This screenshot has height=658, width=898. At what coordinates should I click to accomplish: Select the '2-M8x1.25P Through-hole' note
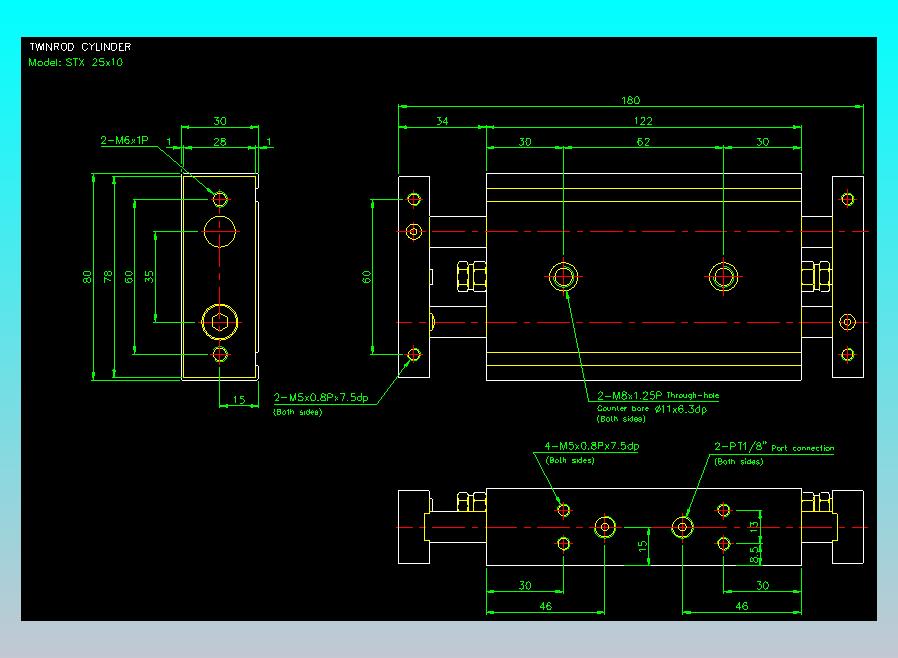click(x=658, y=395)
